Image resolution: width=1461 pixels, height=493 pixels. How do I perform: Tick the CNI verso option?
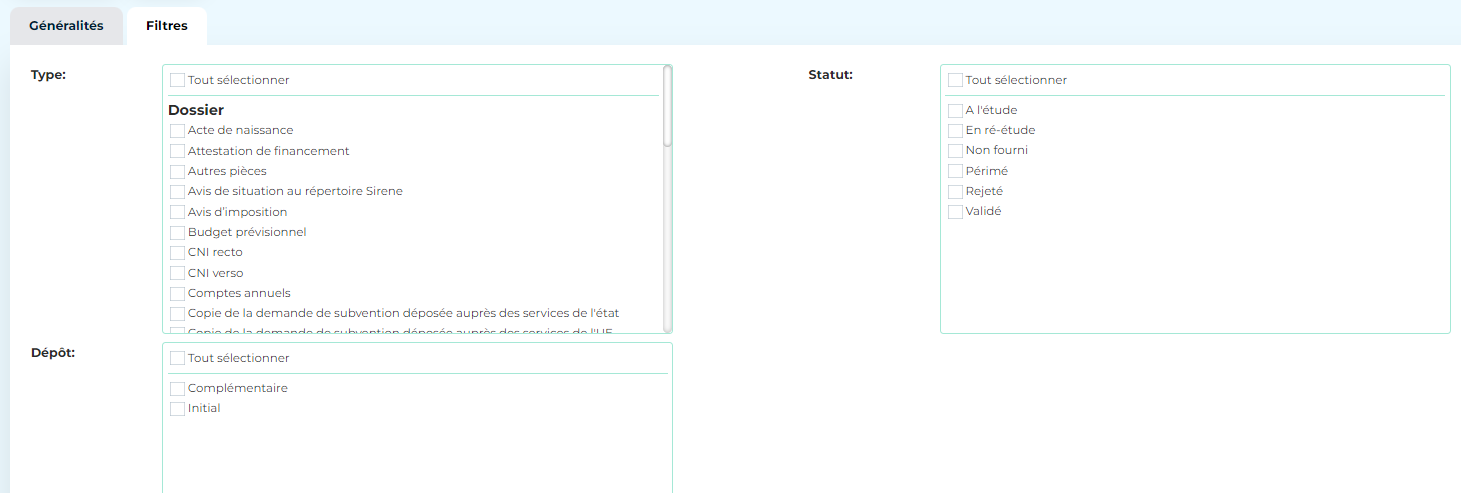point(178,273)
